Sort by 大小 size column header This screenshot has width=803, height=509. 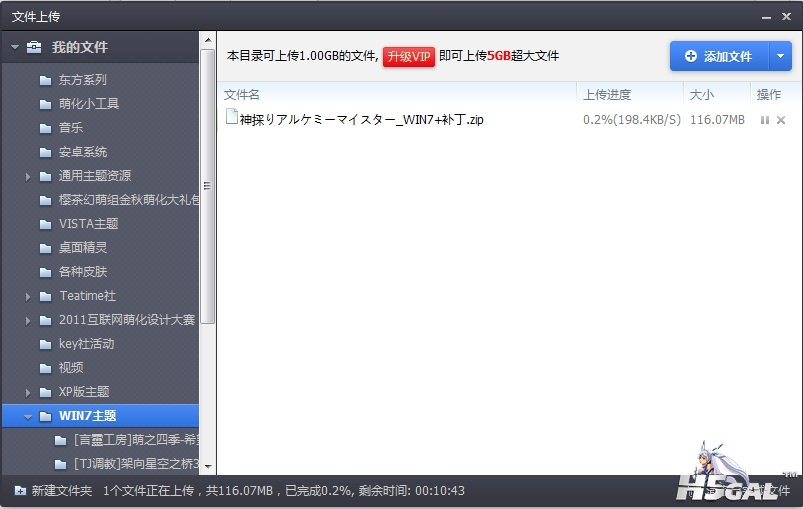(700, 95)
